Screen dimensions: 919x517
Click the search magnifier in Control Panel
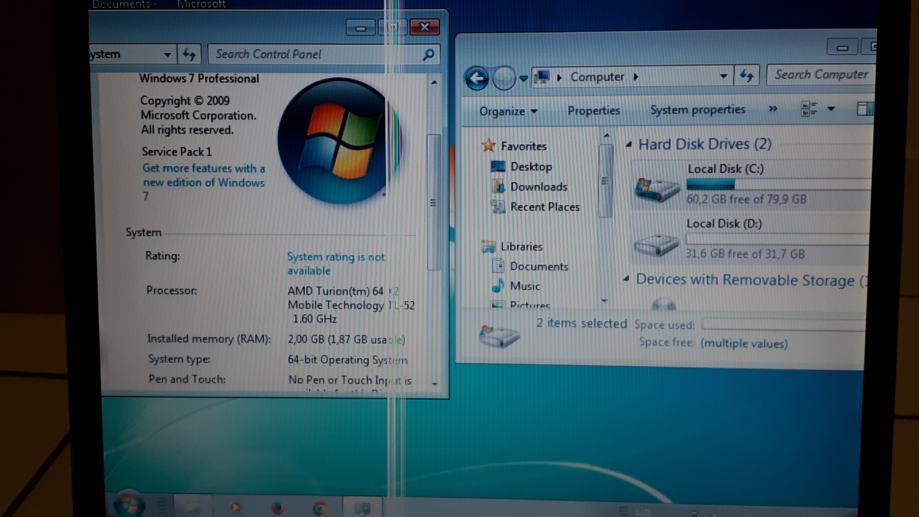(x=428, y=55)
